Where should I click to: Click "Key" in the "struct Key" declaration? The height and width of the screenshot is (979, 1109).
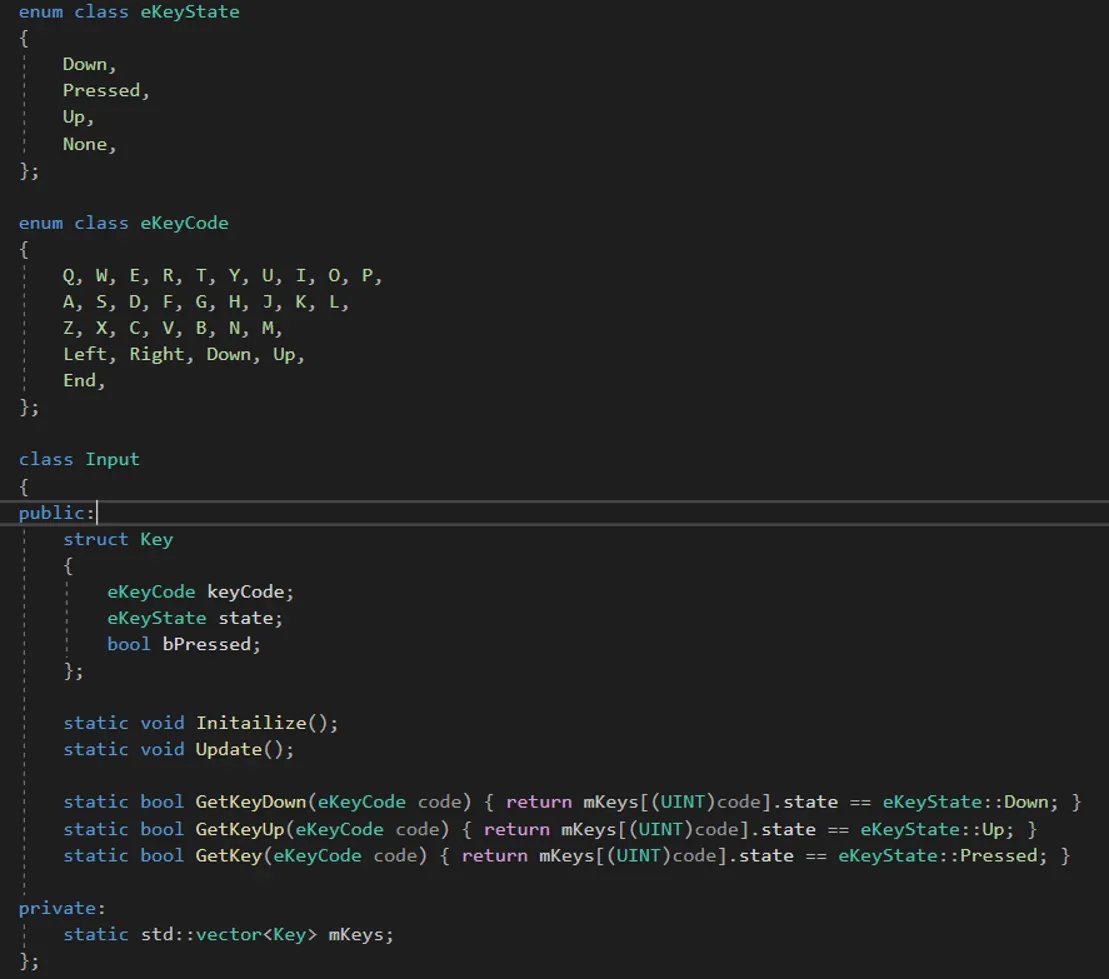[x=156, y=540]
